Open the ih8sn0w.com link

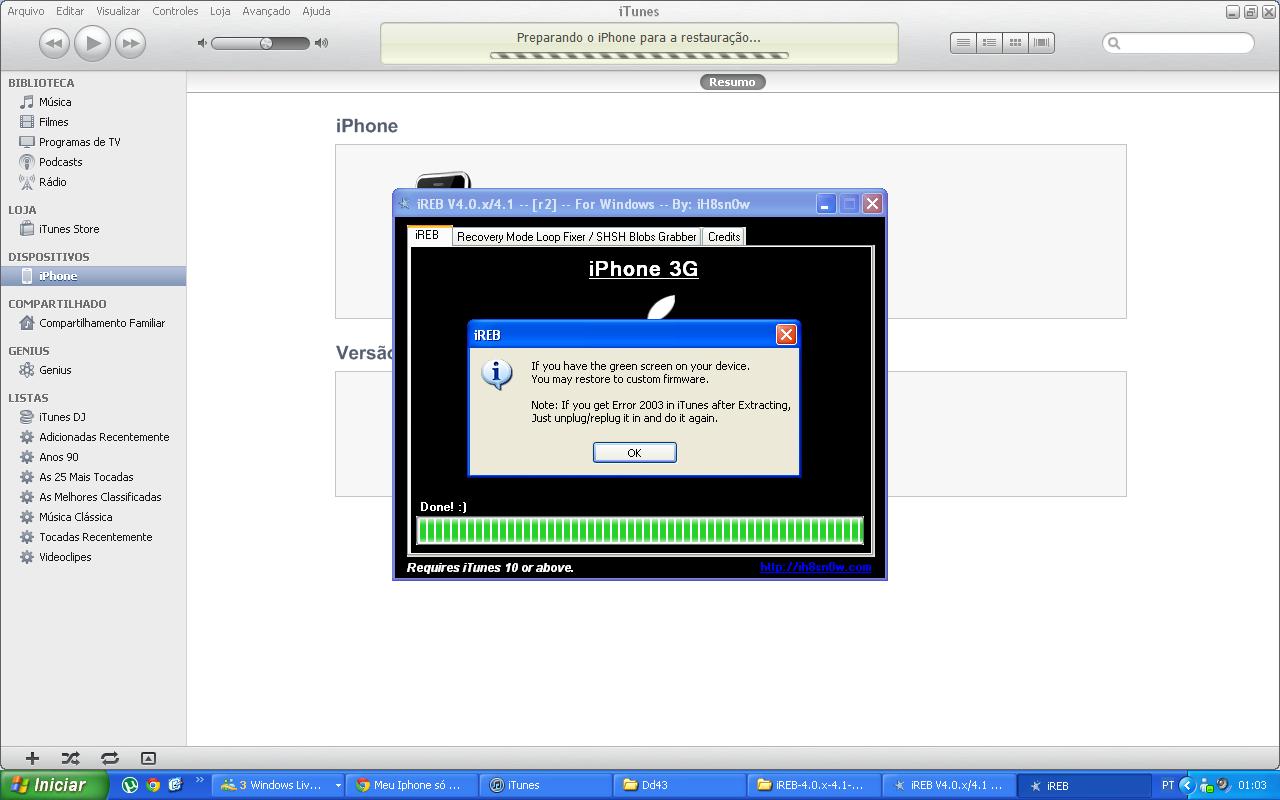pyautogui.click(x=815, y=567)
